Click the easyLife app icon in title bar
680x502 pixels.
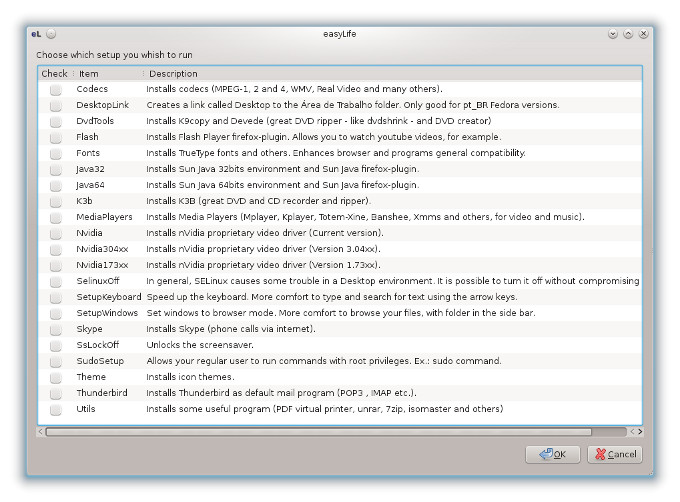pyautogui.click(x=35, y=34)
